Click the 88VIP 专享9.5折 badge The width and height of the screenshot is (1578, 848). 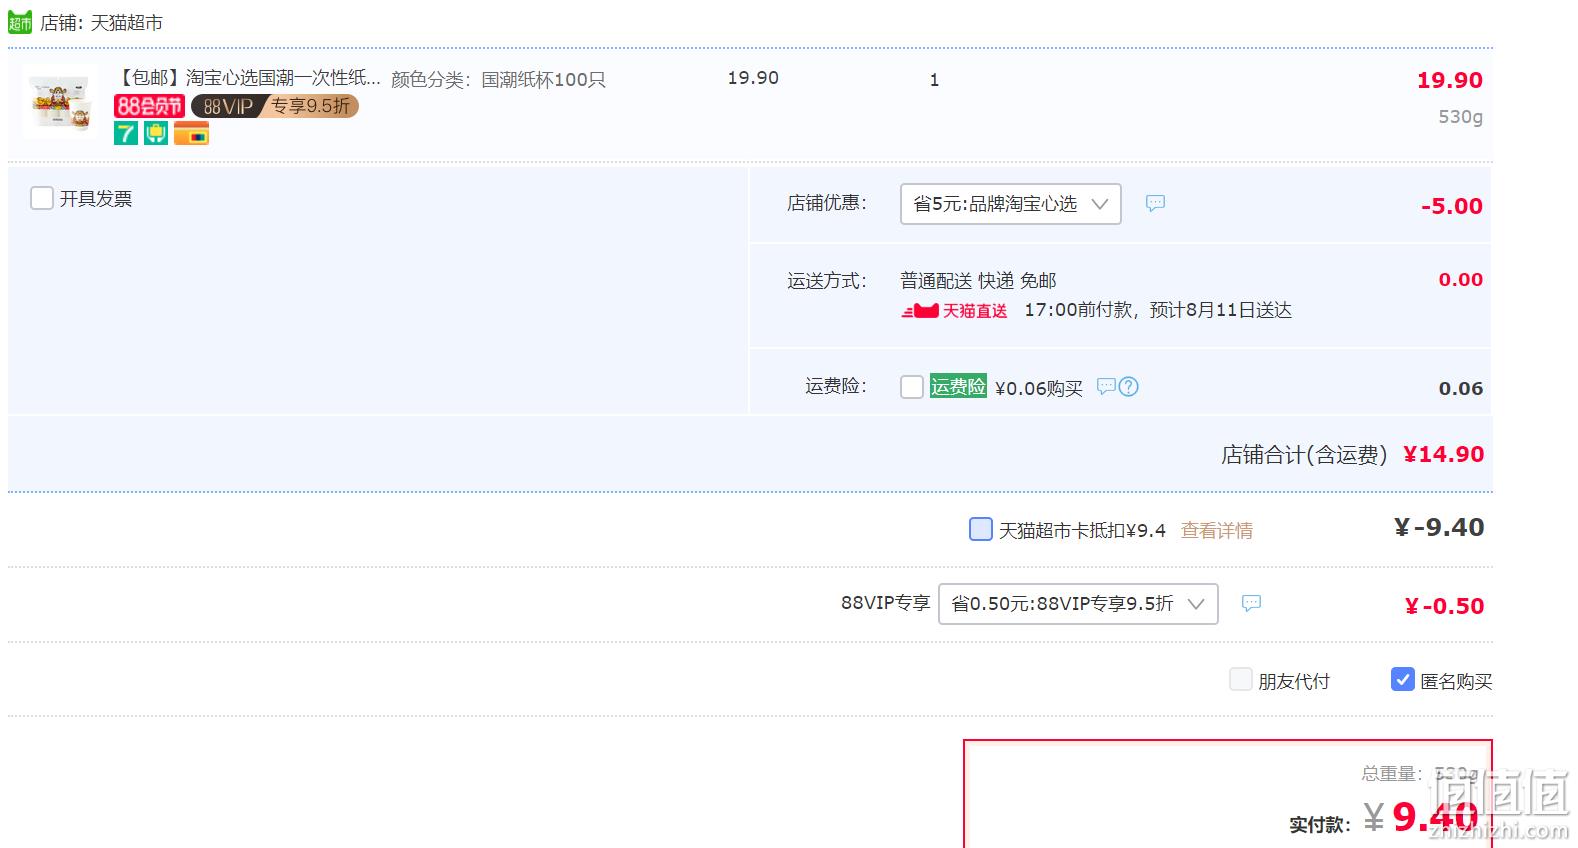tap(275, 106)
